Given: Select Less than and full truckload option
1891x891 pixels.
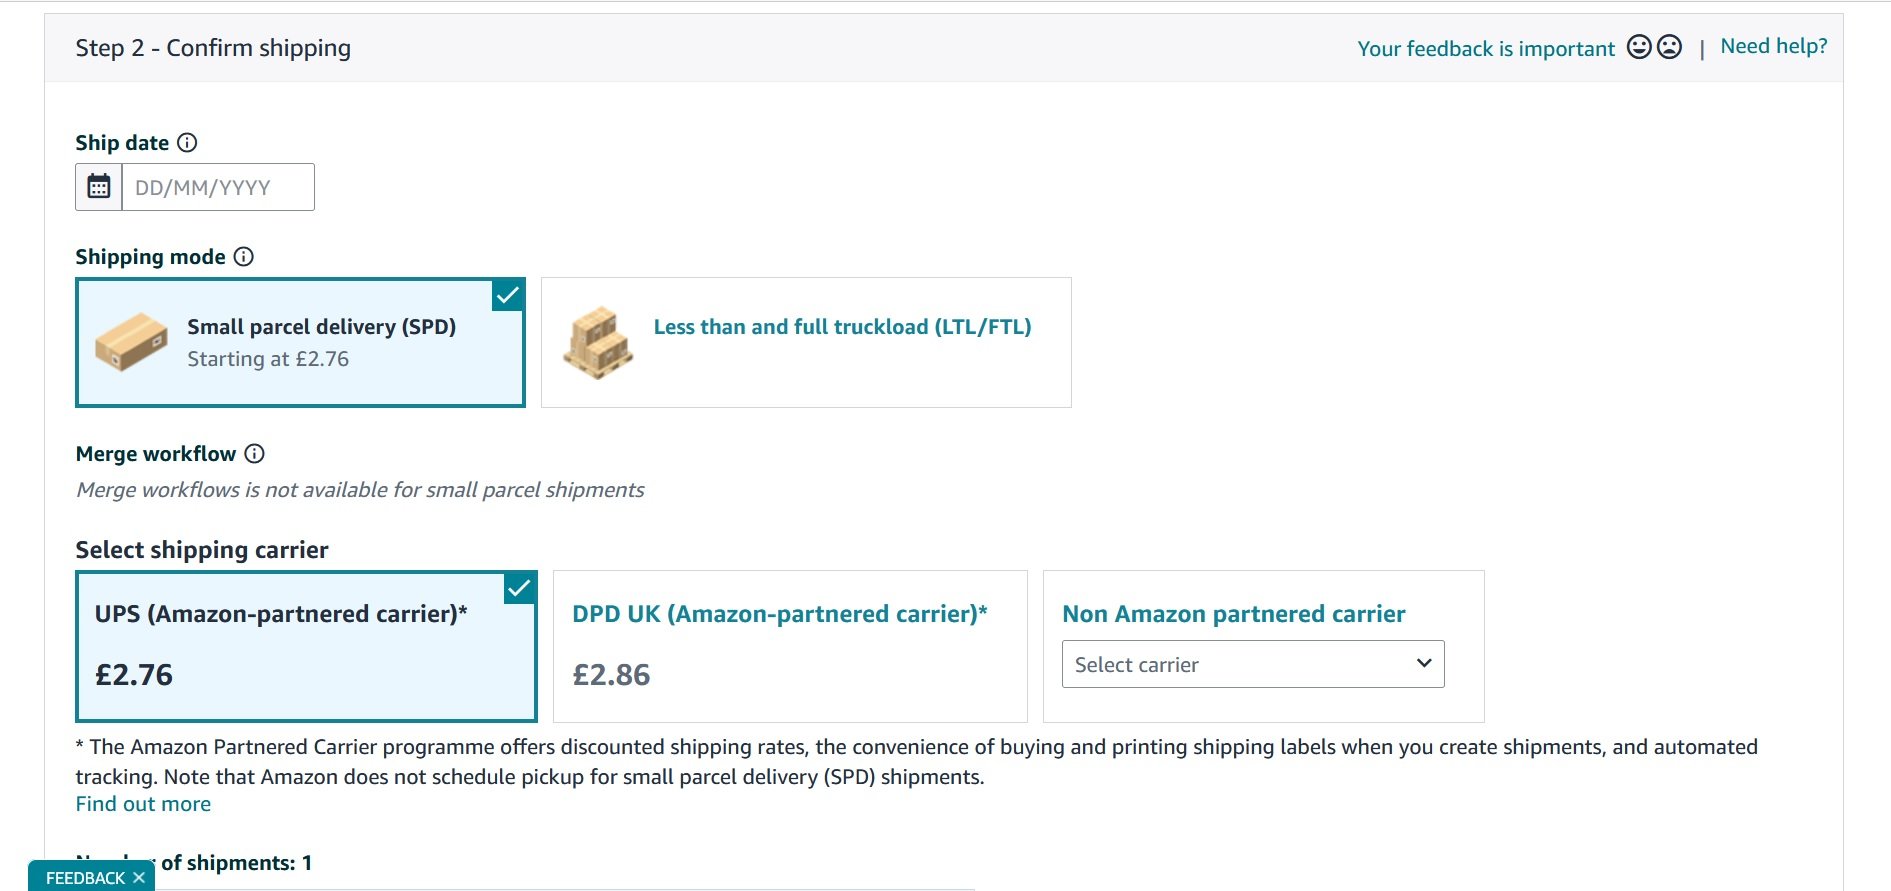Looking at the screenshot, I should pos(842,327).
